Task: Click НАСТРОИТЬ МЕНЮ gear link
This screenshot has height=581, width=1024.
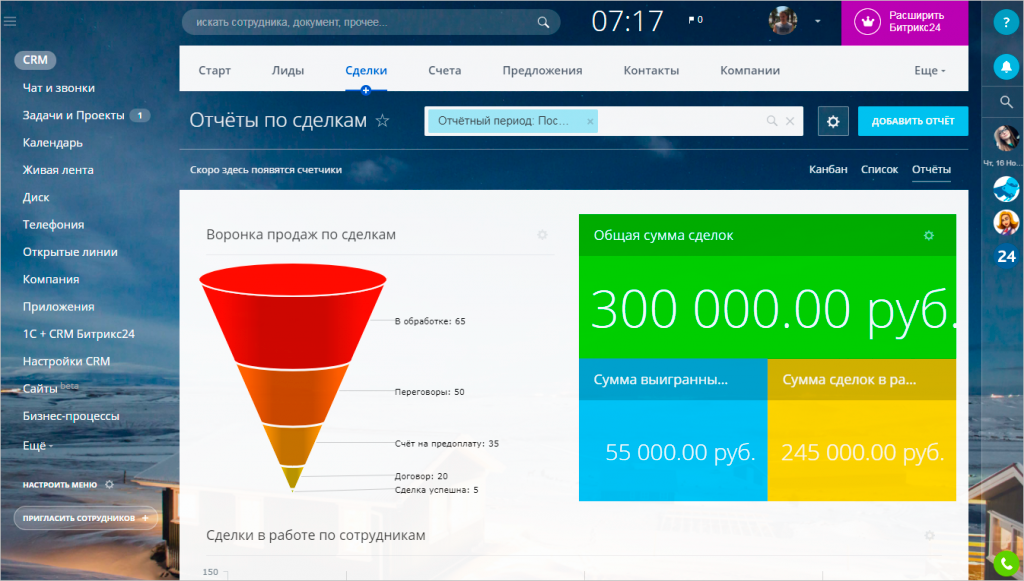Action: pos(68,484)
